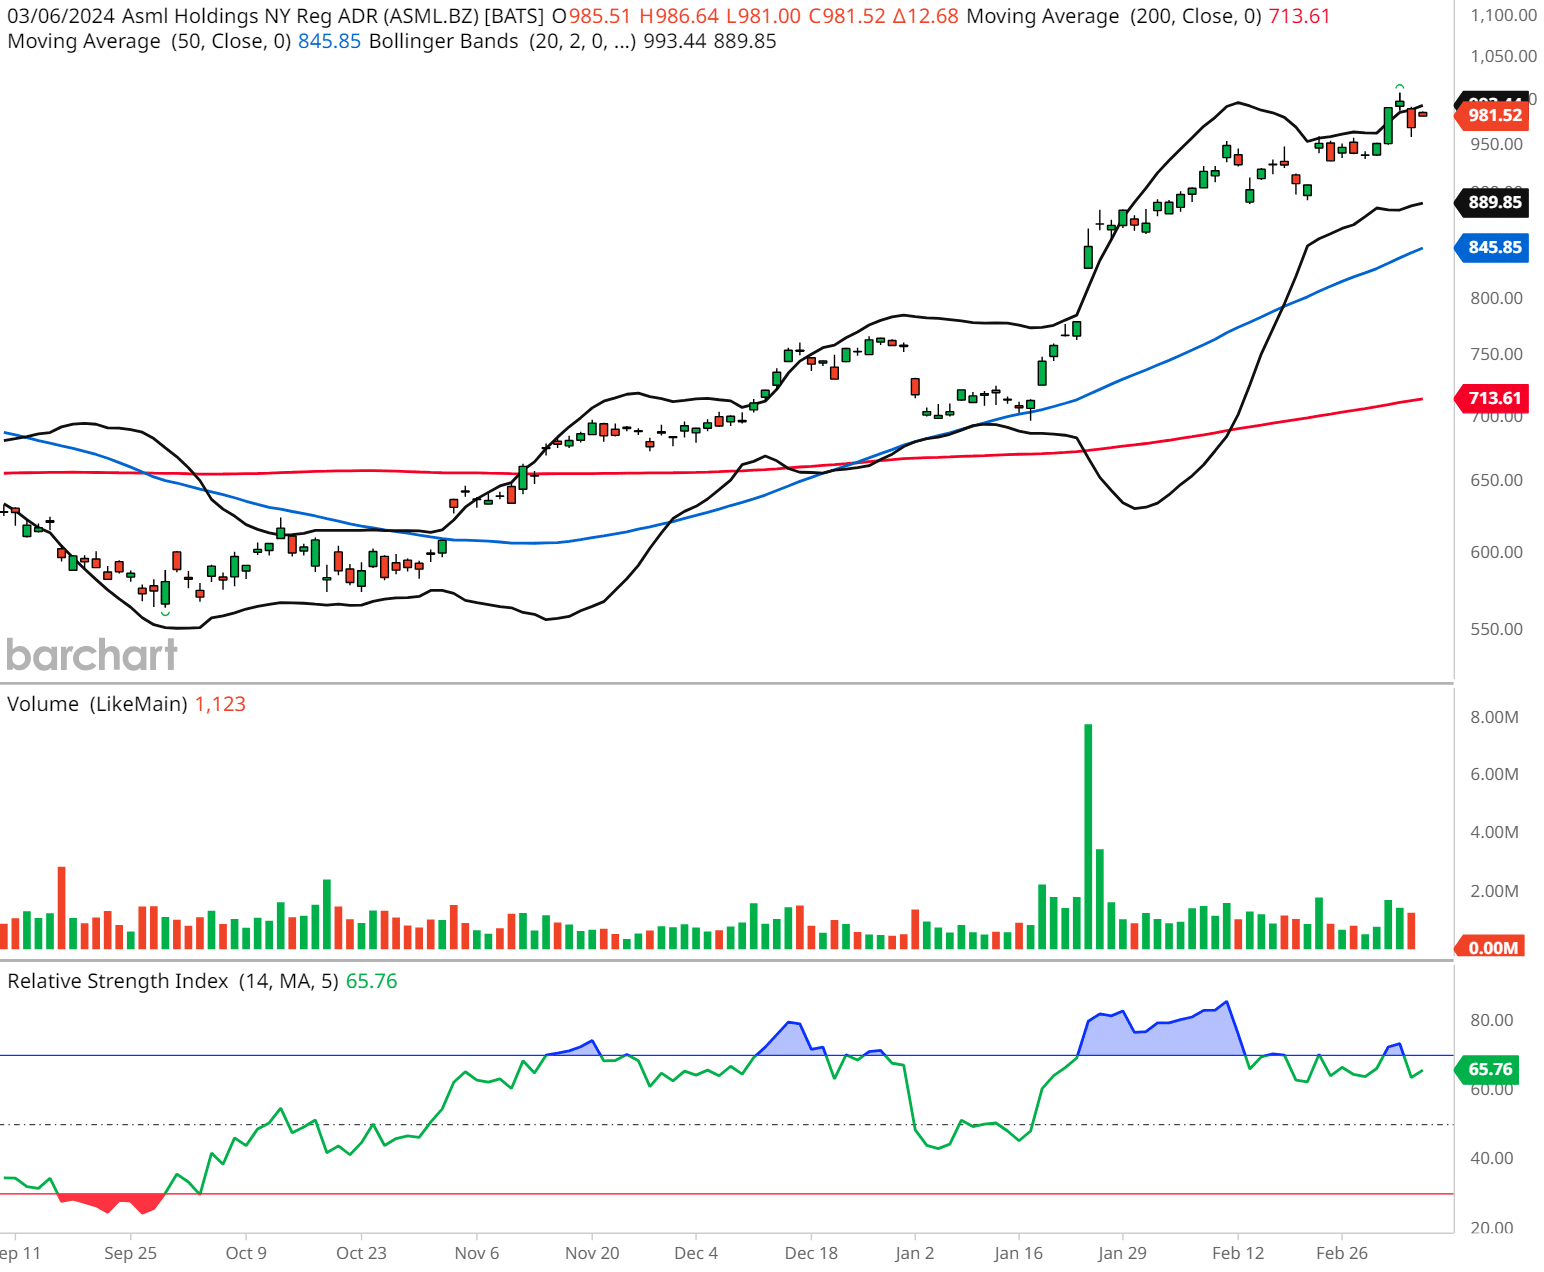Click the 'Oct 23' date axis label

pos(361,1253)
